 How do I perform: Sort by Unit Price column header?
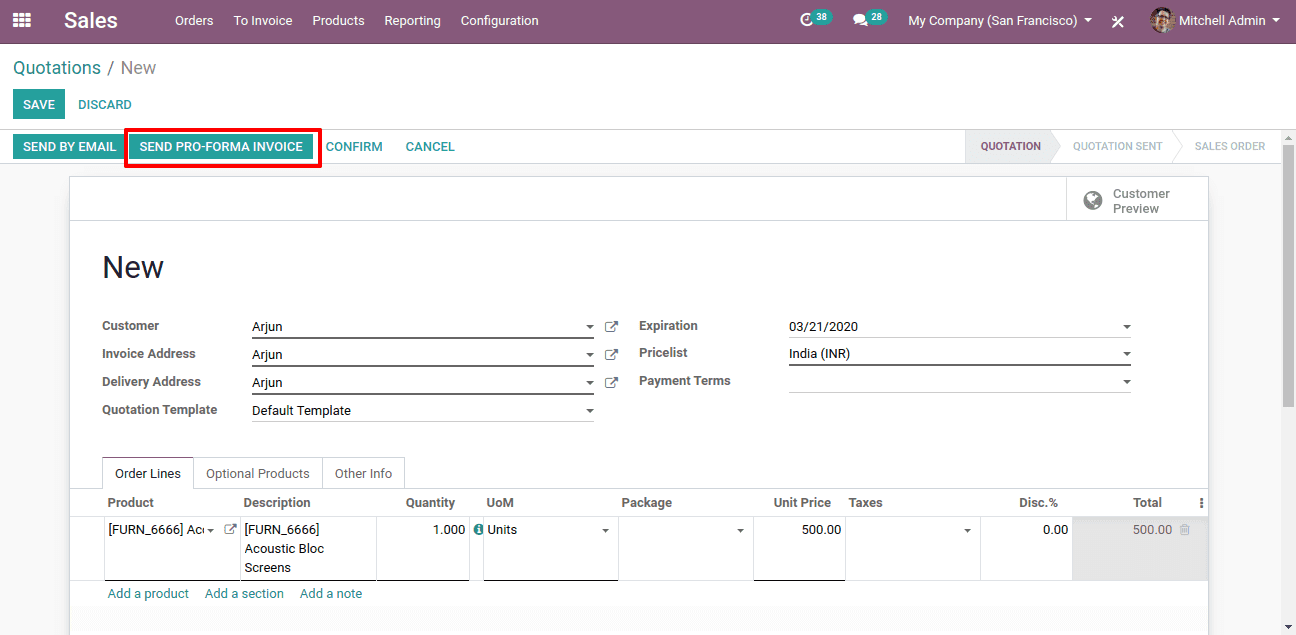tap(802, 503)
